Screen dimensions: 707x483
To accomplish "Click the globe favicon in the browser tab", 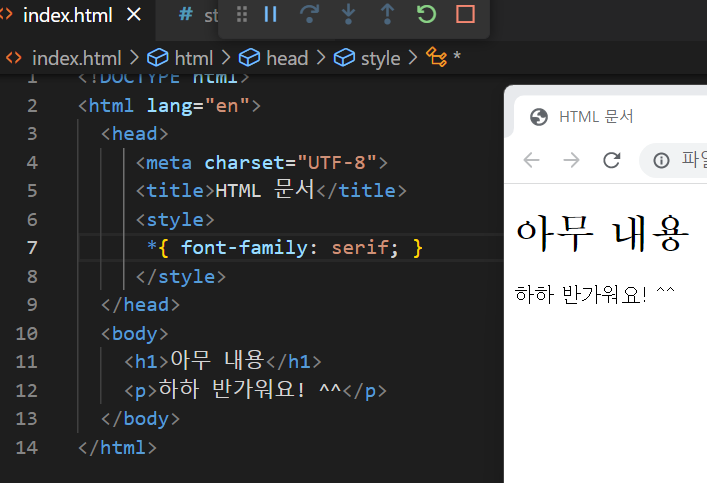I will click(x=539, y=117).
